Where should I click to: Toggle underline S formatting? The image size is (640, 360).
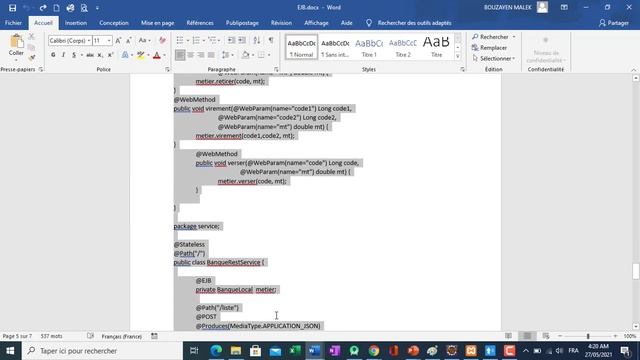74,55
